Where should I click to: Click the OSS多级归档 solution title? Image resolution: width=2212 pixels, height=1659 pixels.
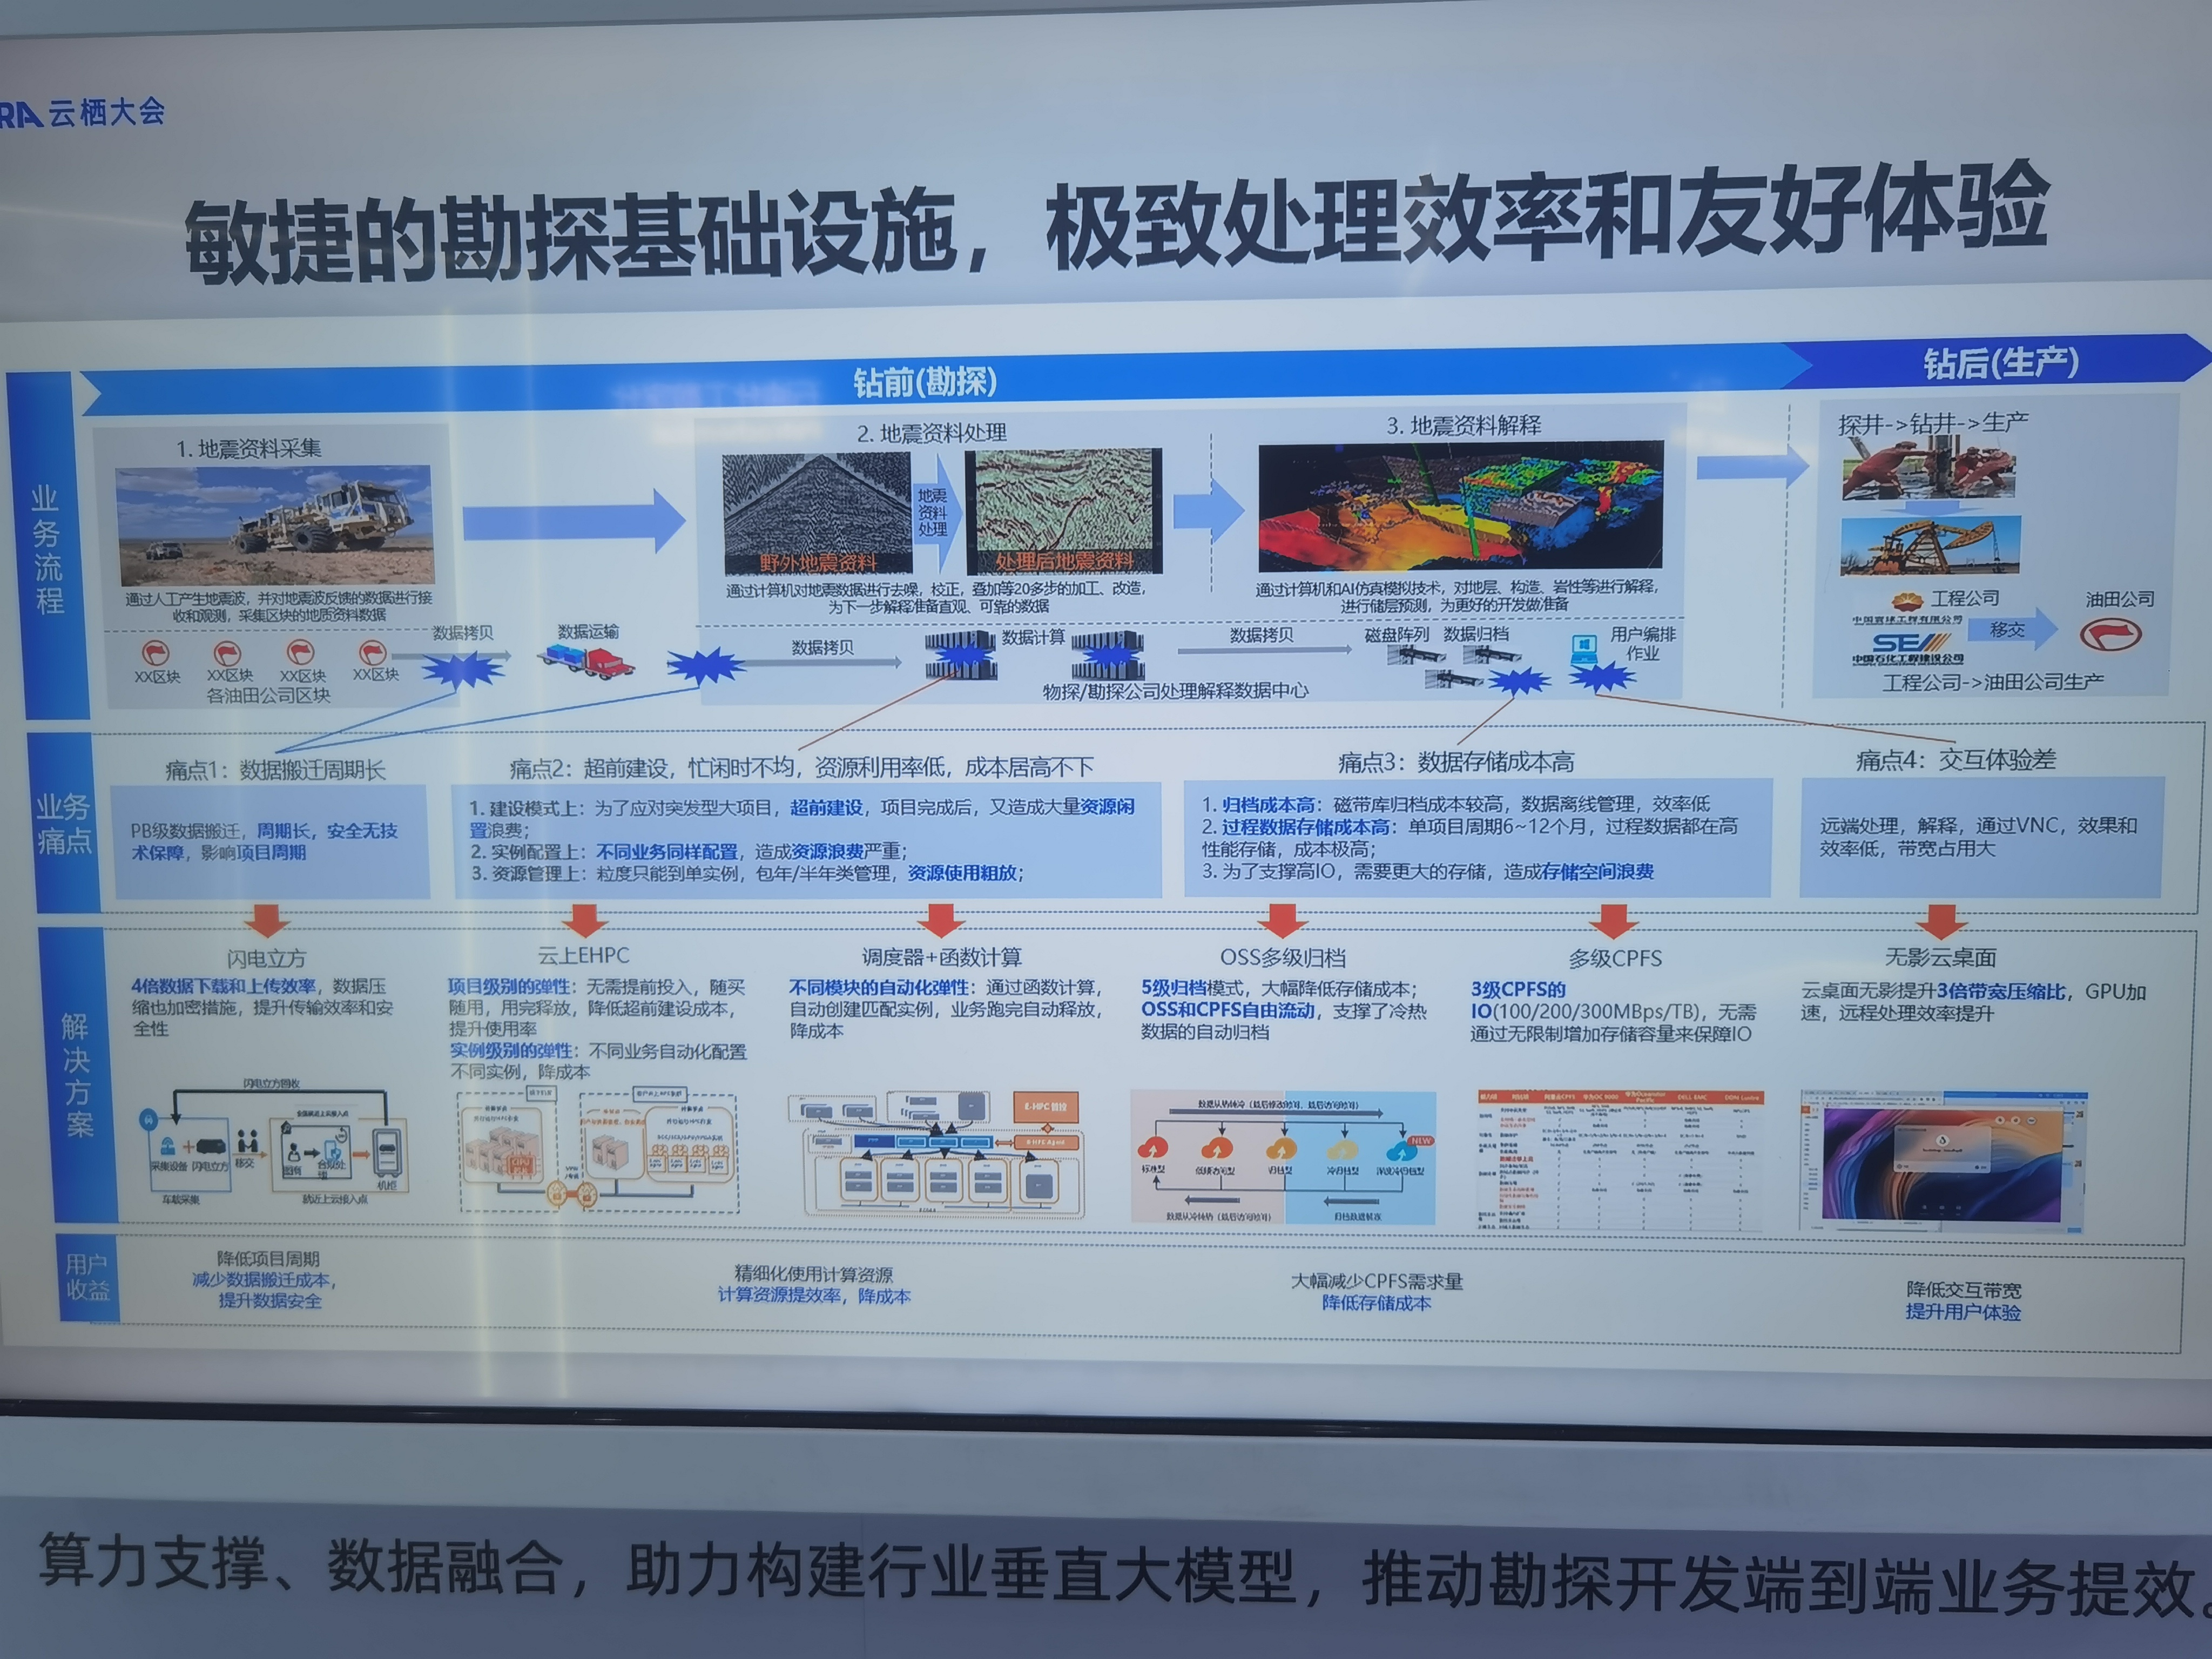[1282, 958]
